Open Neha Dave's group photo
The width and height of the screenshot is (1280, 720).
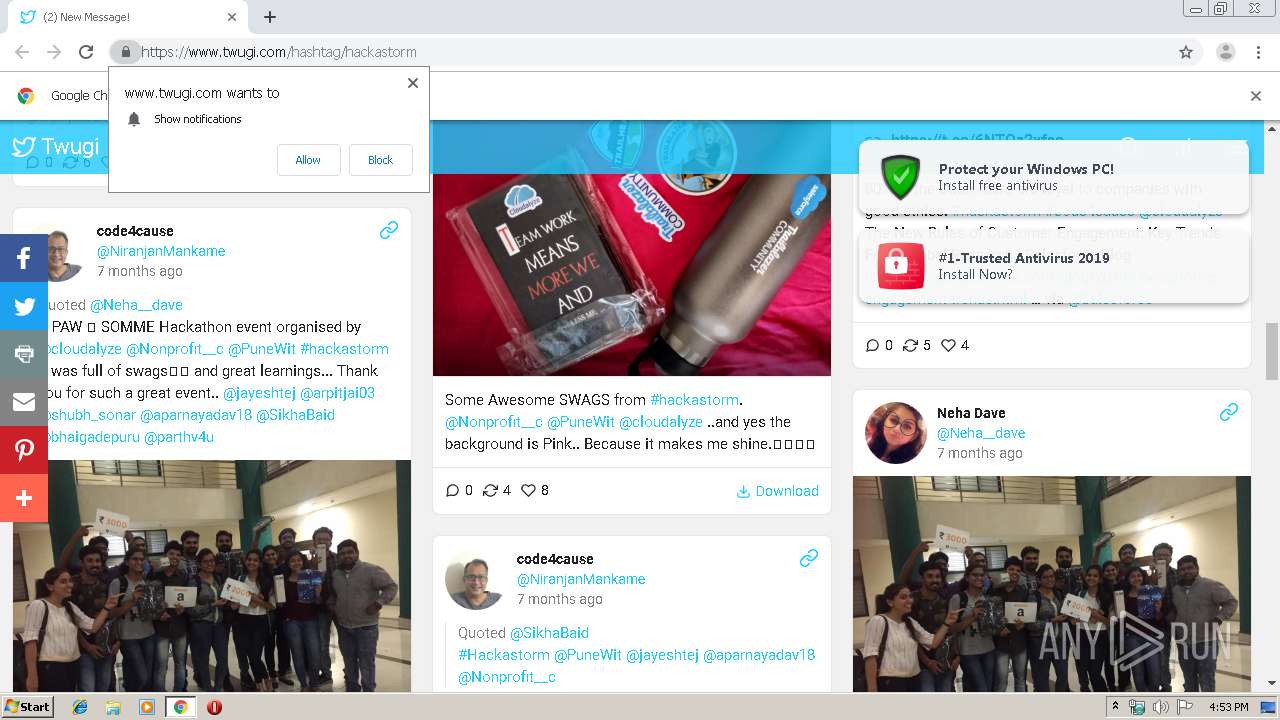point(1052,584)
